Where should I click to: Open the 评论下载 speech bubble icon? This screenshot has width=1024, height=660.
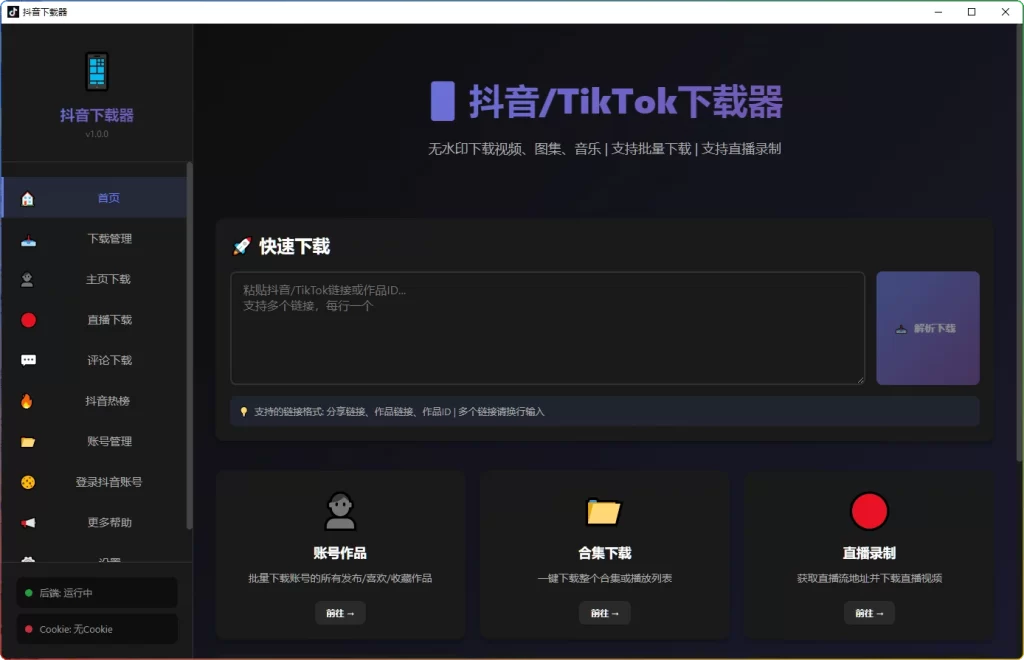point(29,360)
